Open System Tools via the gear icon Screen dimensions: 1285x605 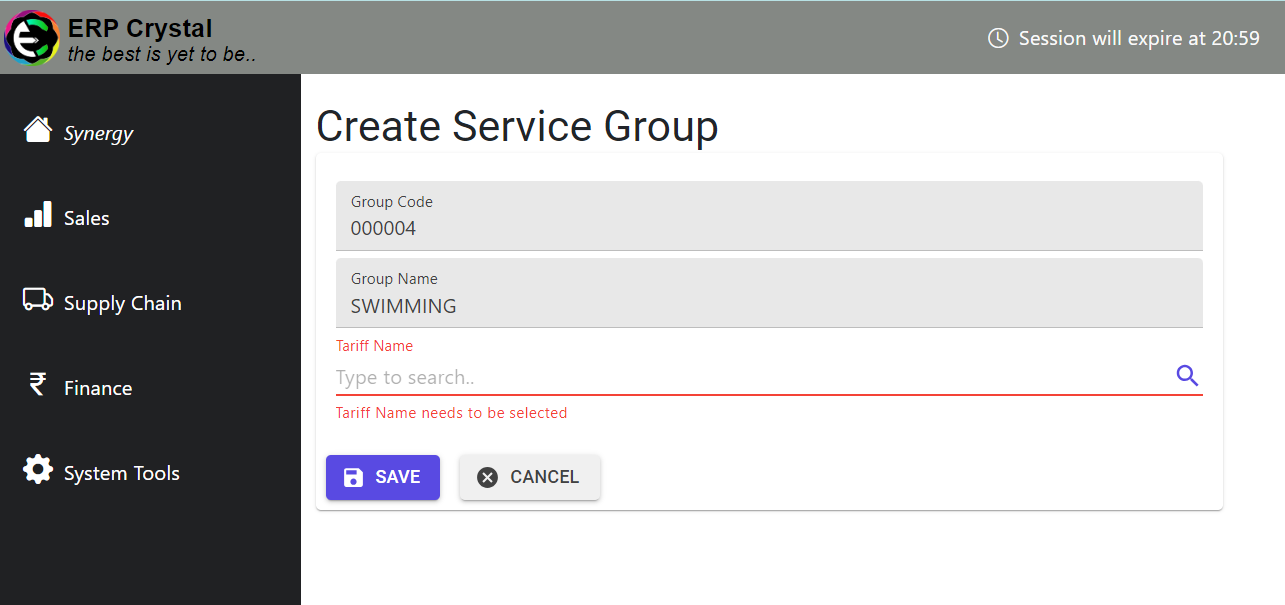(37, 468)
